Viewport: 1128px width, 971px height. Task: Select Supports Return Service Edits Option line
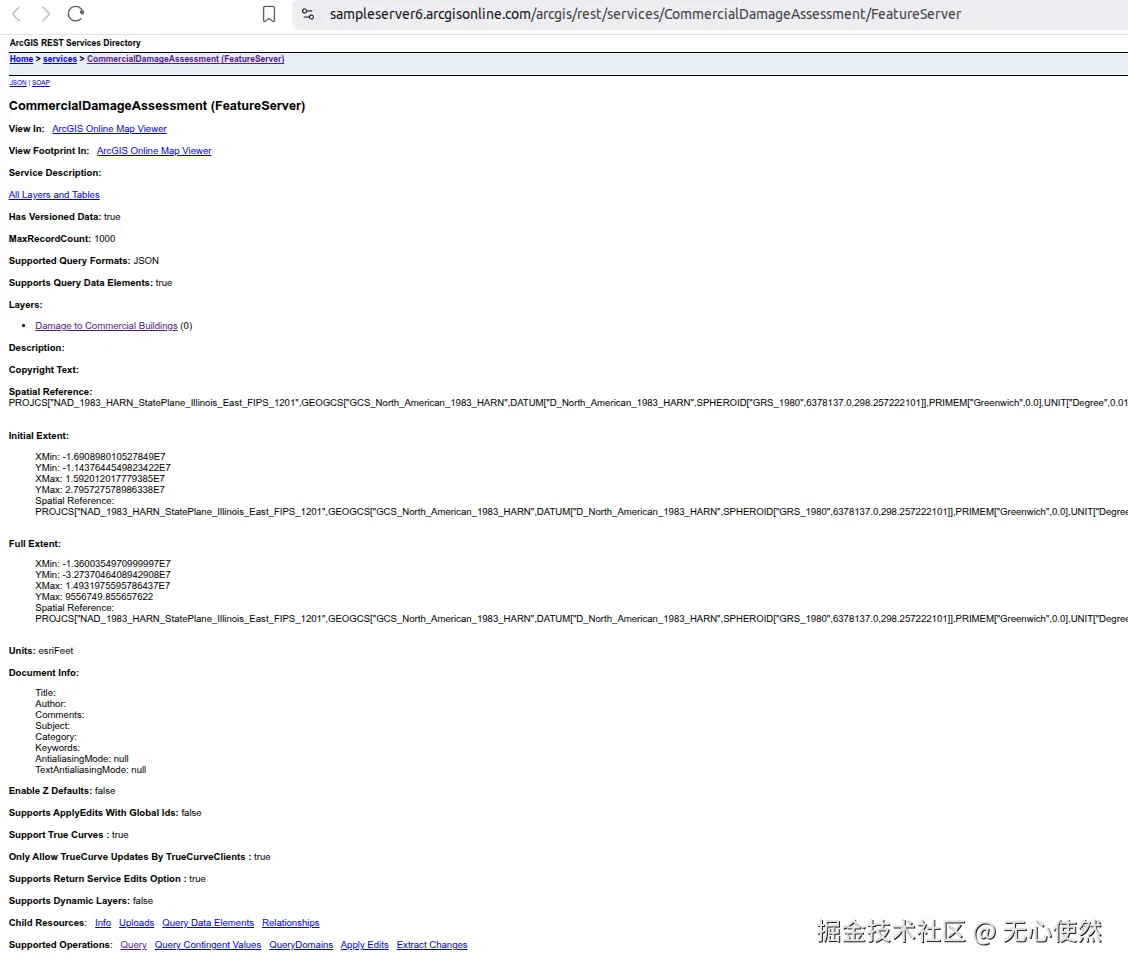(x=107, y=879)
